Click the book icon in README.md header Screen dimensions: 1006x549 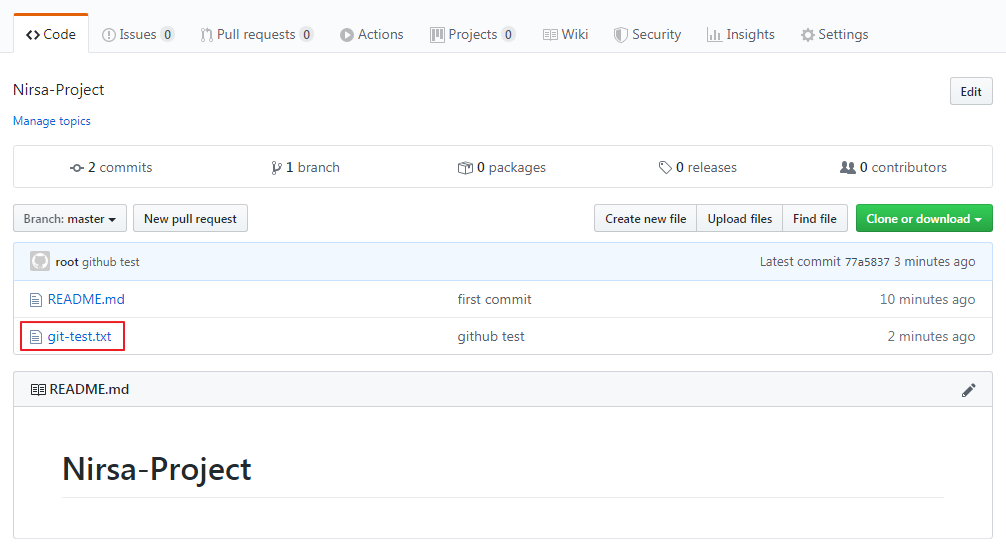click(38, 390)
